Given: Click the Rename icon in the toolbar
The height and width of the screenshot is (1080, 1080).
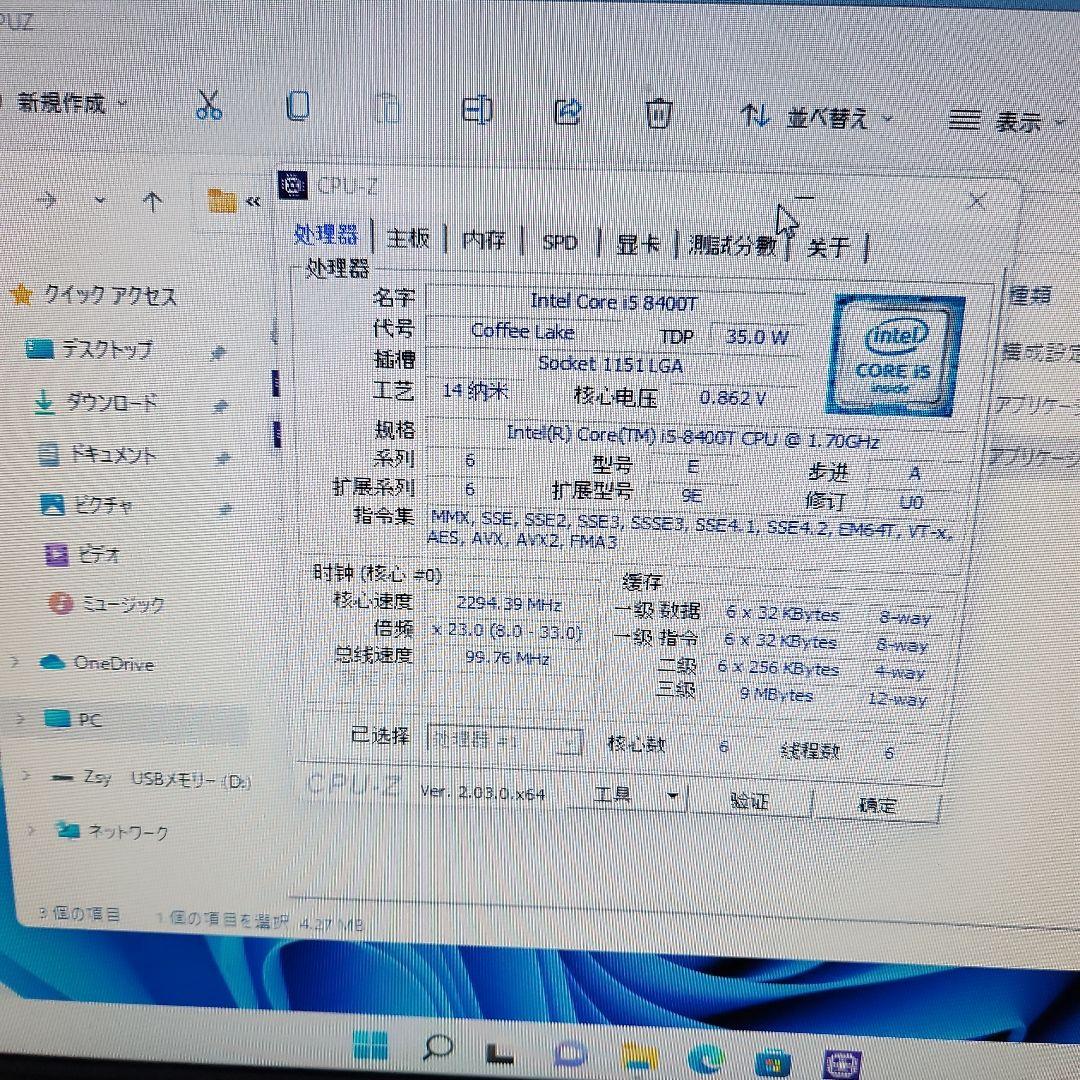Looking at the screenshot, I should coord(477,108).
